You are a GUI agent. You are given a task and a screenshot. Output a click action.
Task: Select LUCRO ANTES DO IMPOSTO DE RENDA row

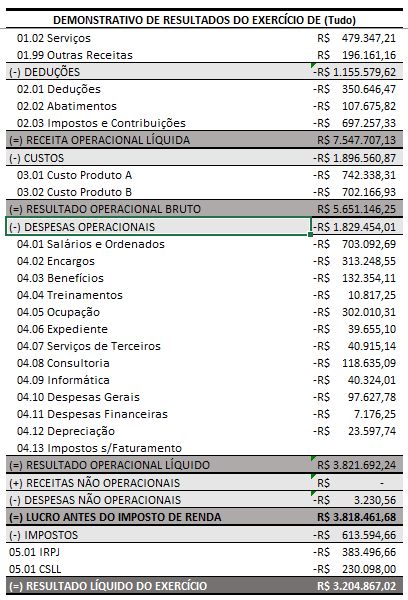(x=204, y=517)
